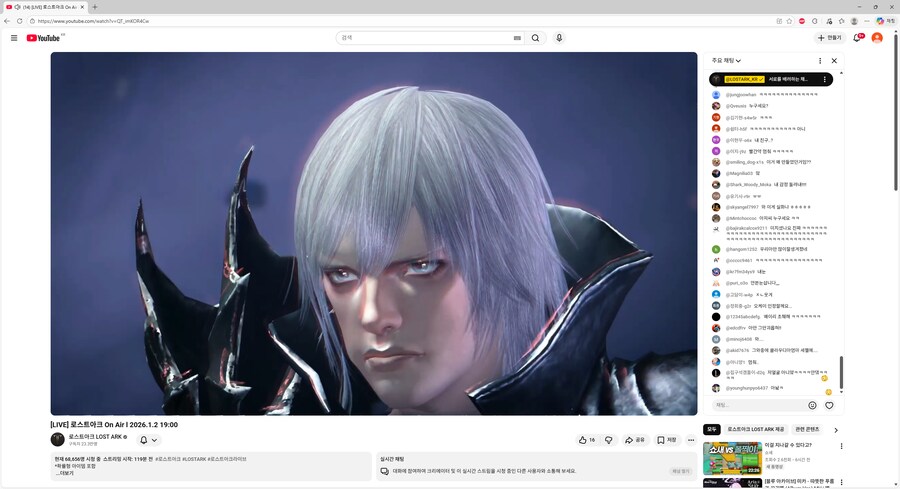900x489 pixels.
Task: Go back with browser back arrow
Action: tap(7, 21)
